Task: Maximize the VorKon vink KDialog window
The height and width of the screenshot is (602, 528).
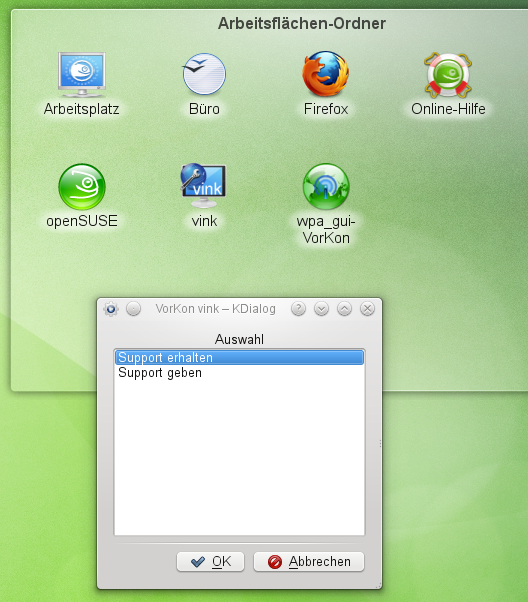Action: 344,308
